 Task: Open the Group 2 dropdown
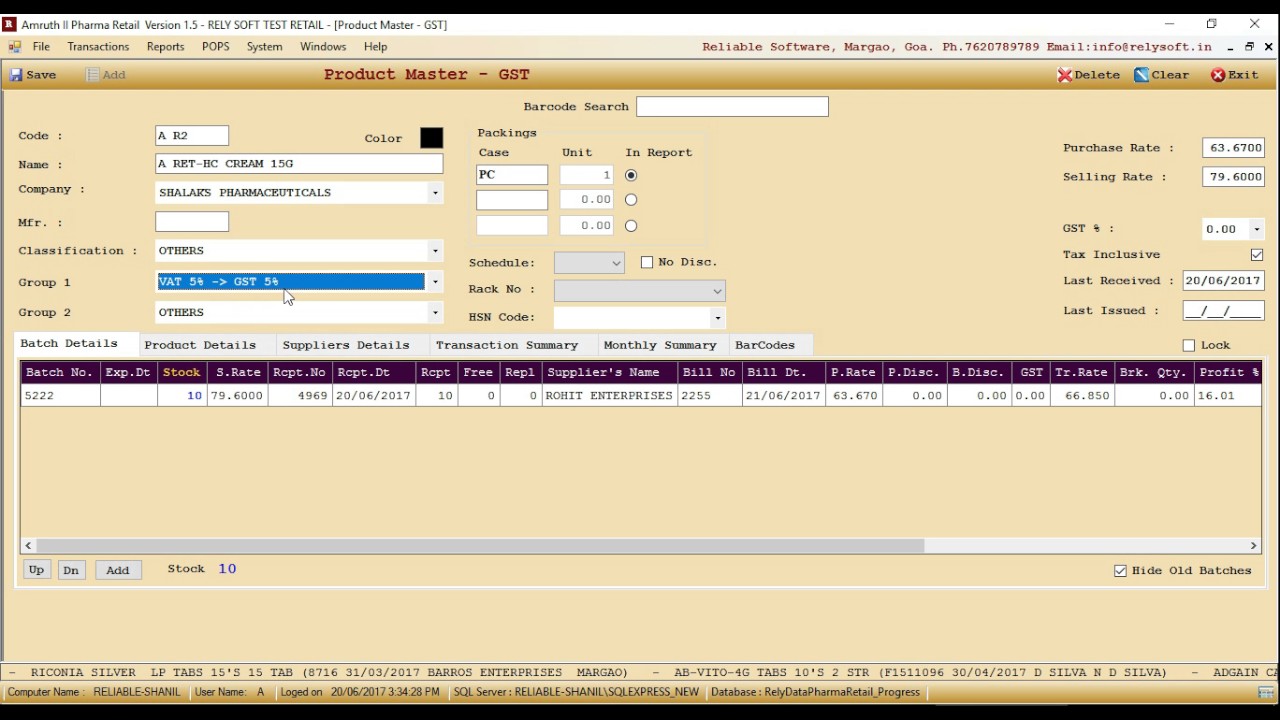[435, 313]
